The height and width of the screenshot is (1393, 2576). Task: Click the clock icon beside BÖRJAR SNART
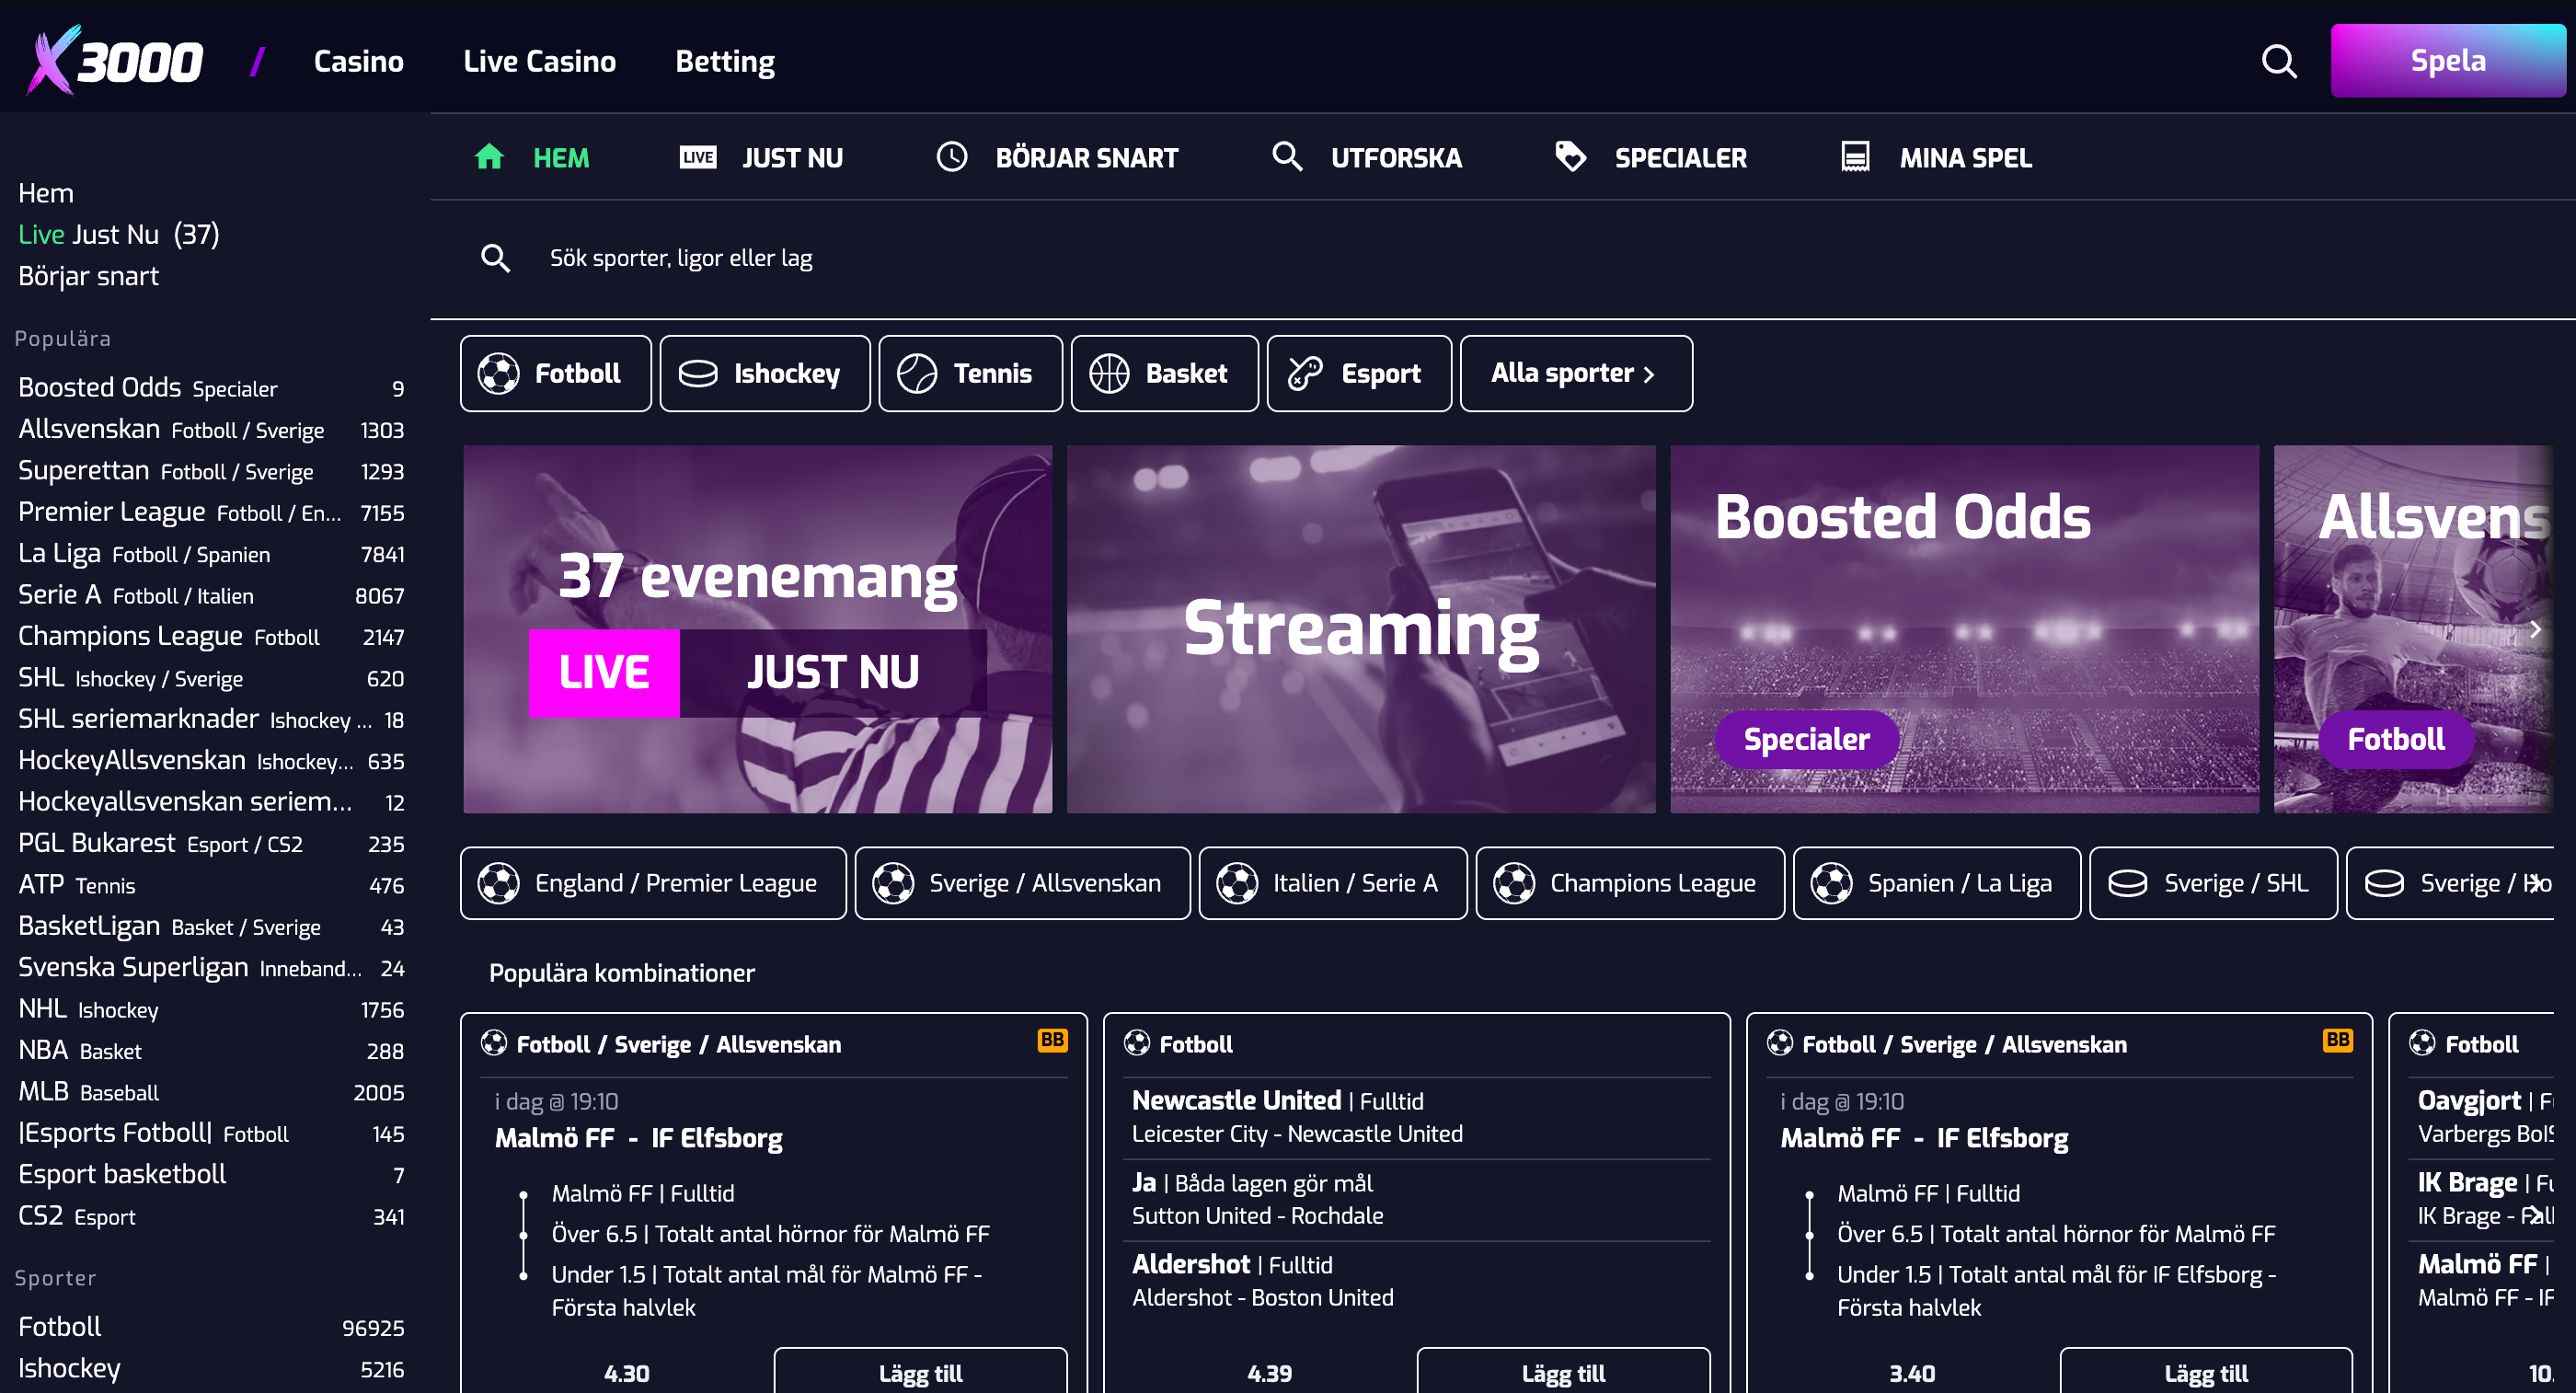(x=951, y=157)
